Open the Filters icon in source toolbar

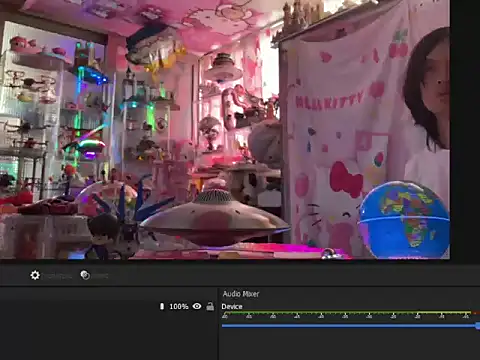(x=85, y=275)
